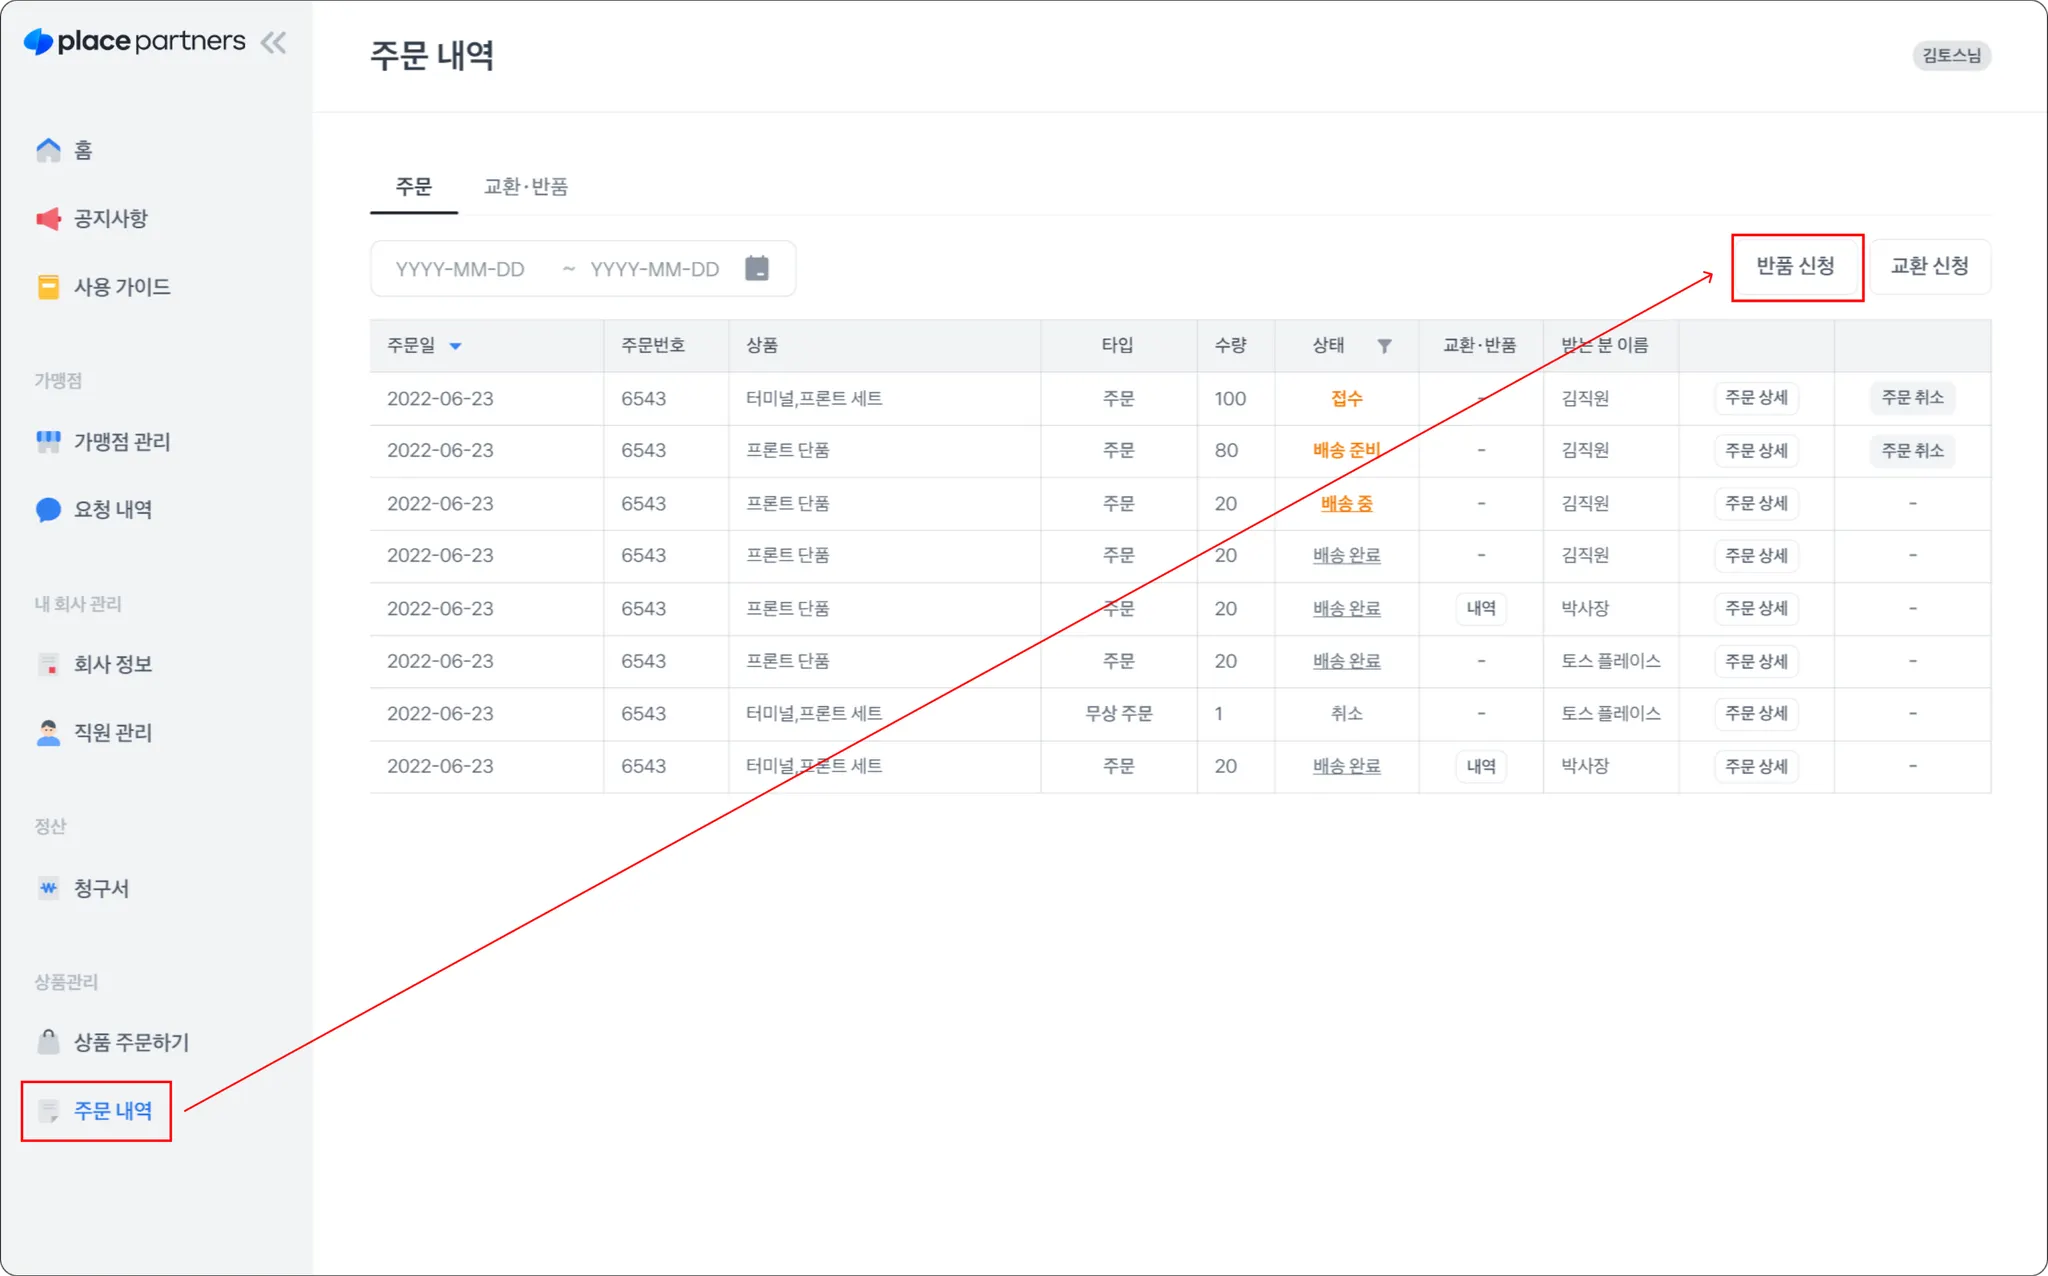2048x1276 pixels.
Task: Switch to the 교환·반품 tab
Action: [526, 187]
